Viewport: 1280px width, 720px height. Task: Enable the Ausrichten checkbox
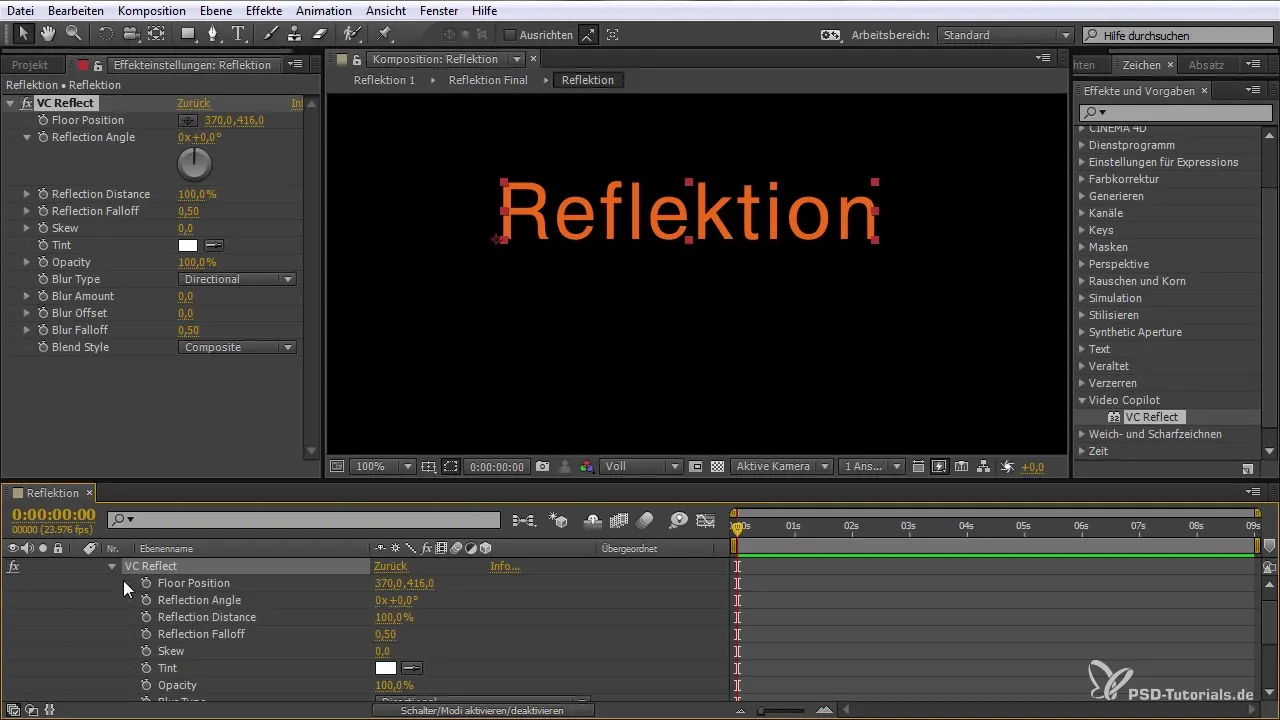point(509,35)
